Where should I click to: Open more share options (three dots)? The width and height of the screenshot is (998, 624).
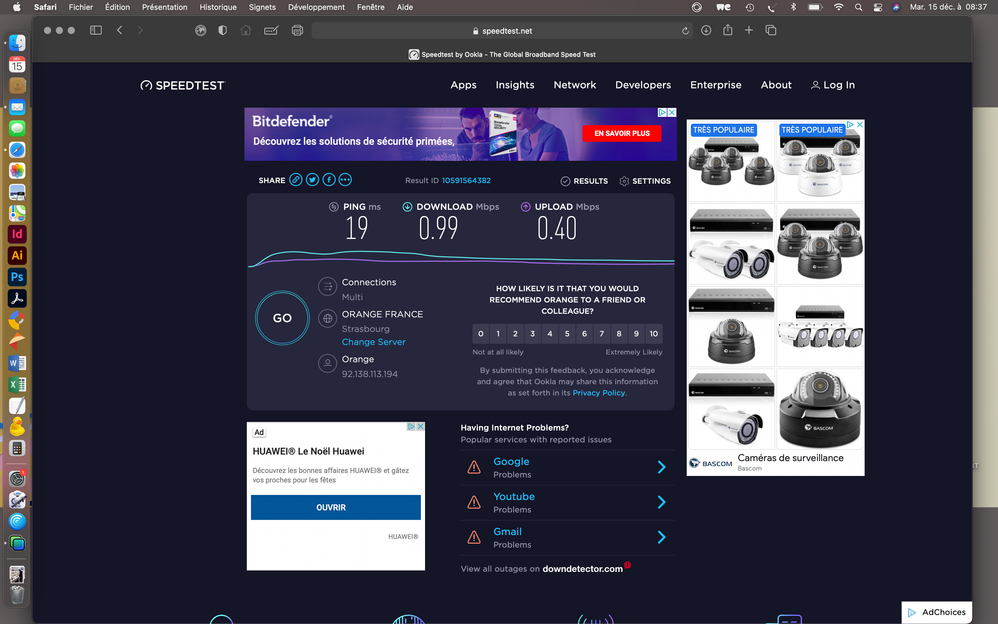345,180
